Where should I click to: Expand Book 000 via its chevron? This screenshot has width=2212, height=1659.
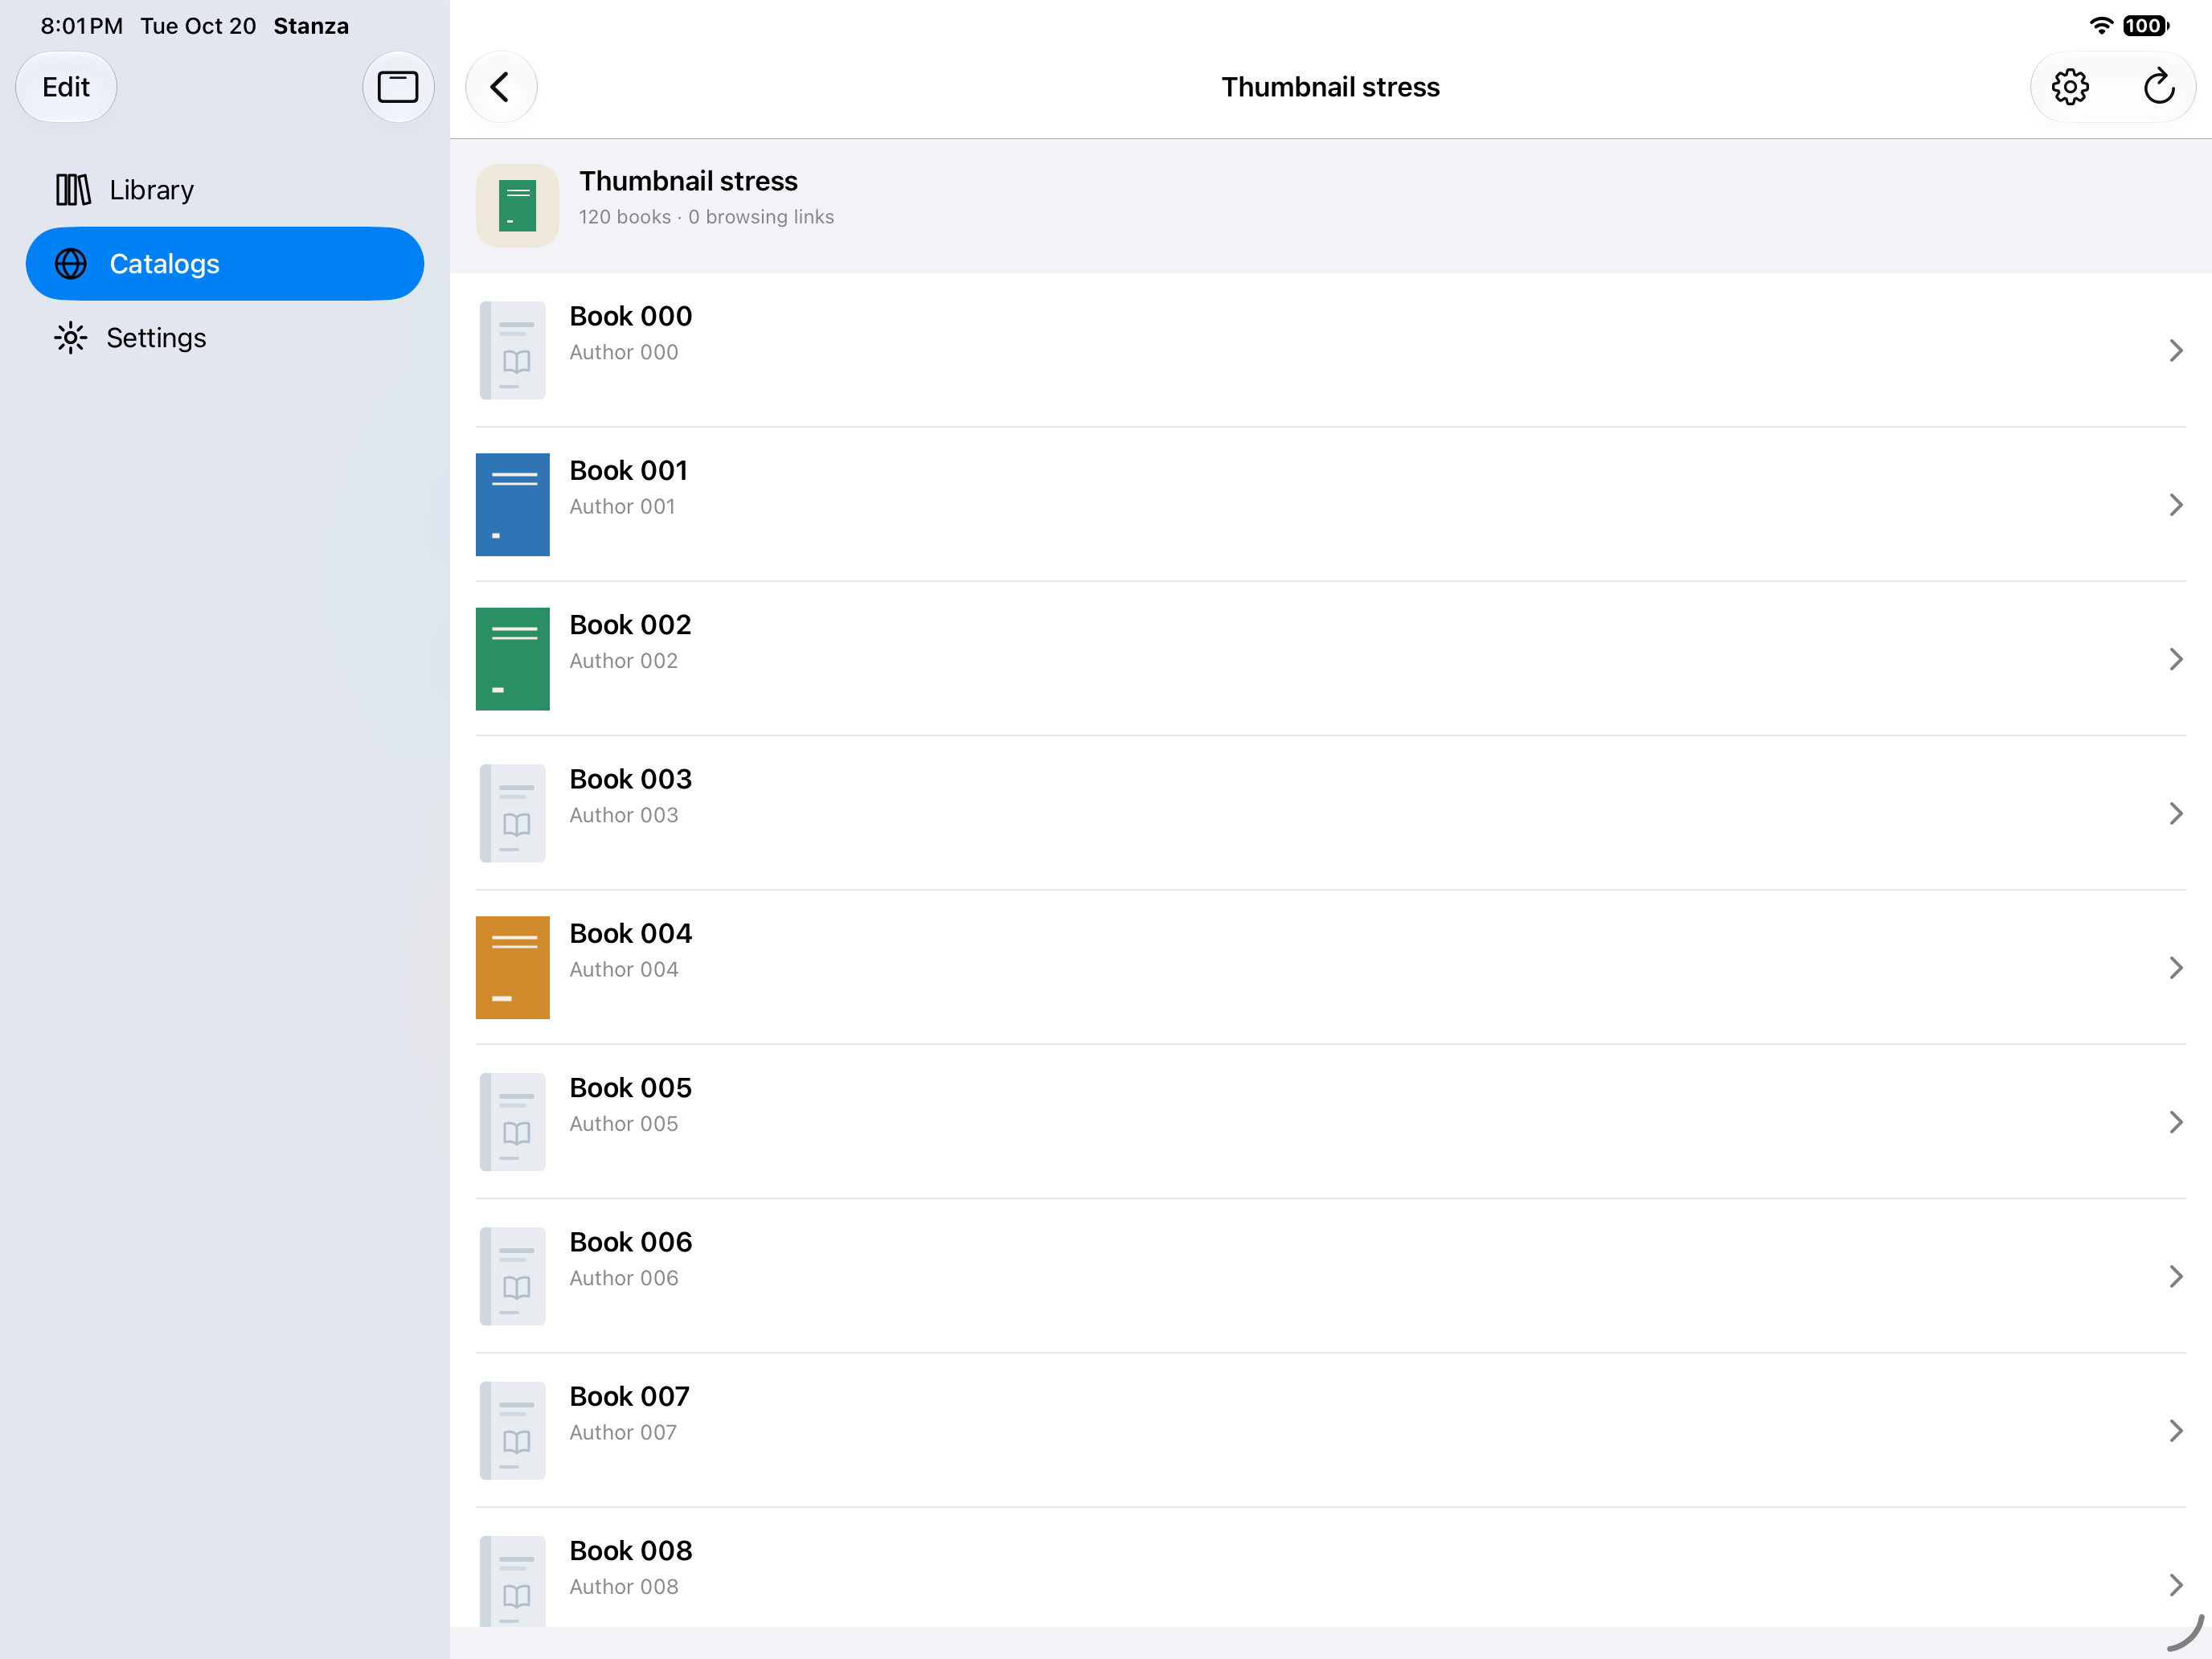coord(2175,350)
